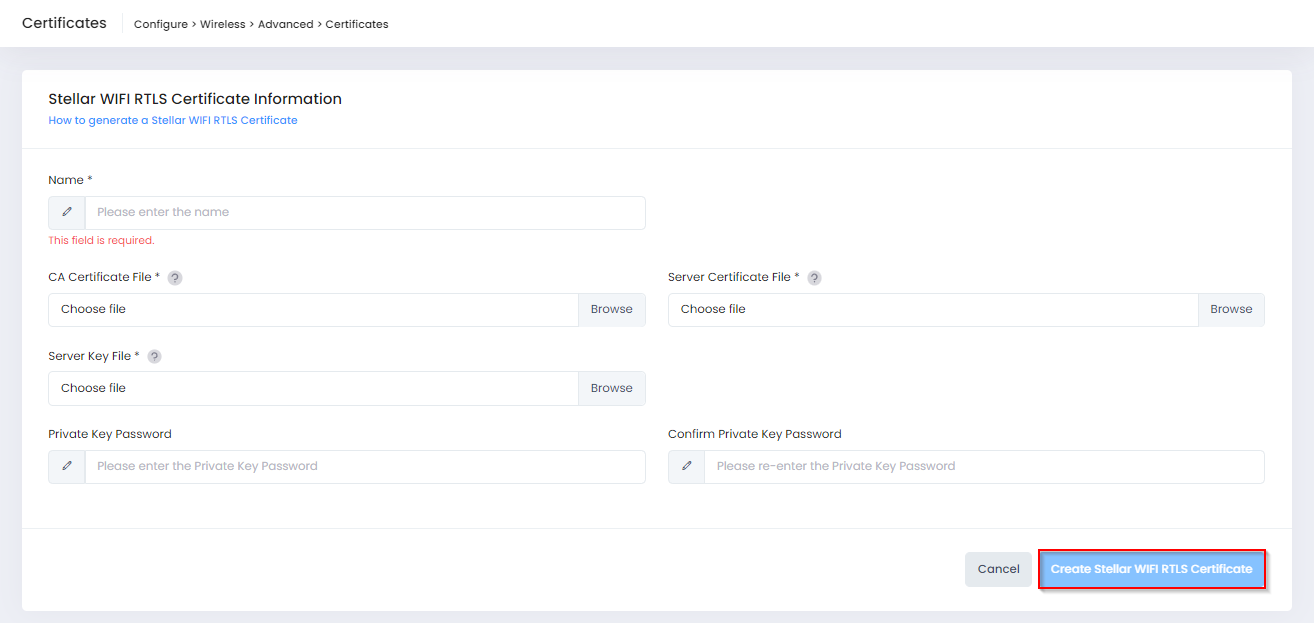Browse for the Server Certificate File
Image resolution: width=1314 pixels, height=623 pixels.
pos(1231,309)
